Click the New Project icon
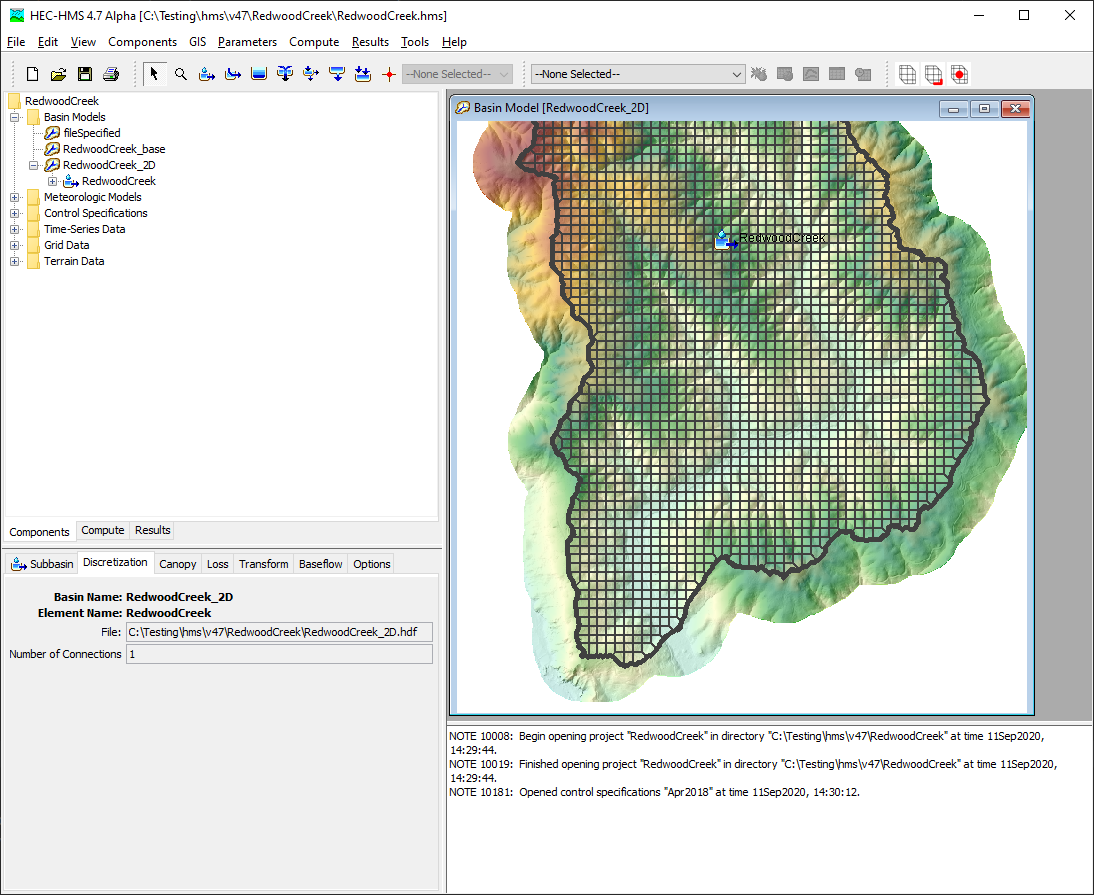Viewport: 1094px width, 895px height. pos(32,74)
